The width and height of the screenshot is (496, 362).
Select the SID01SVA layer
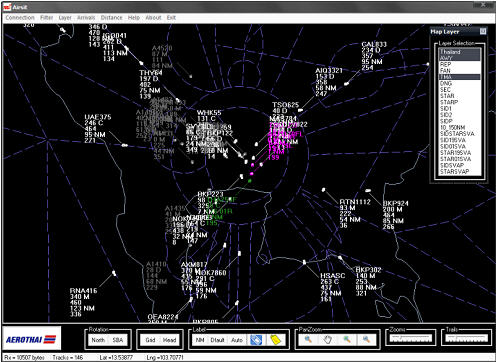pos(460,146)
